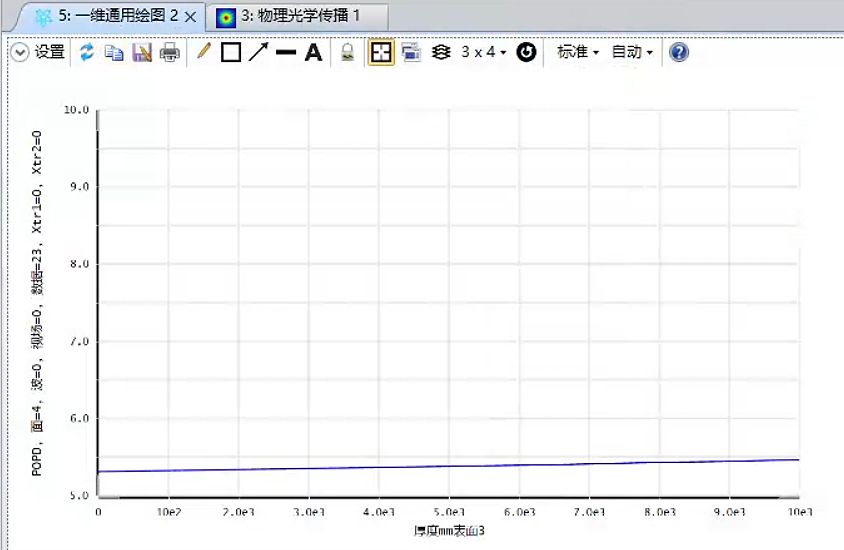
Task: Click the overlay layers icon
Action: 441,52
